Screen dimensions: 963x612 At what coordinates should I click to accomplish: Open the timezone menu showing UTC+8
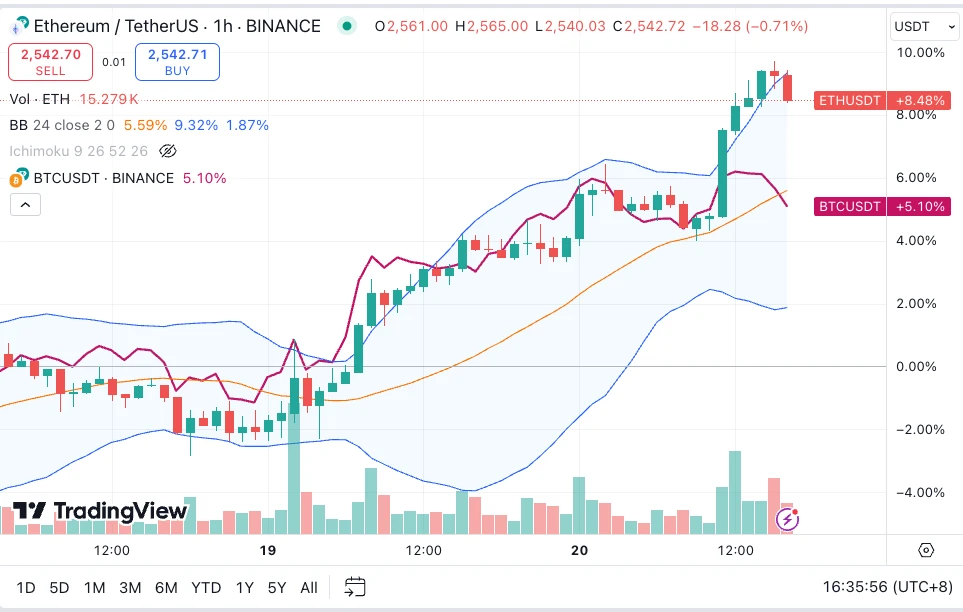887,587
